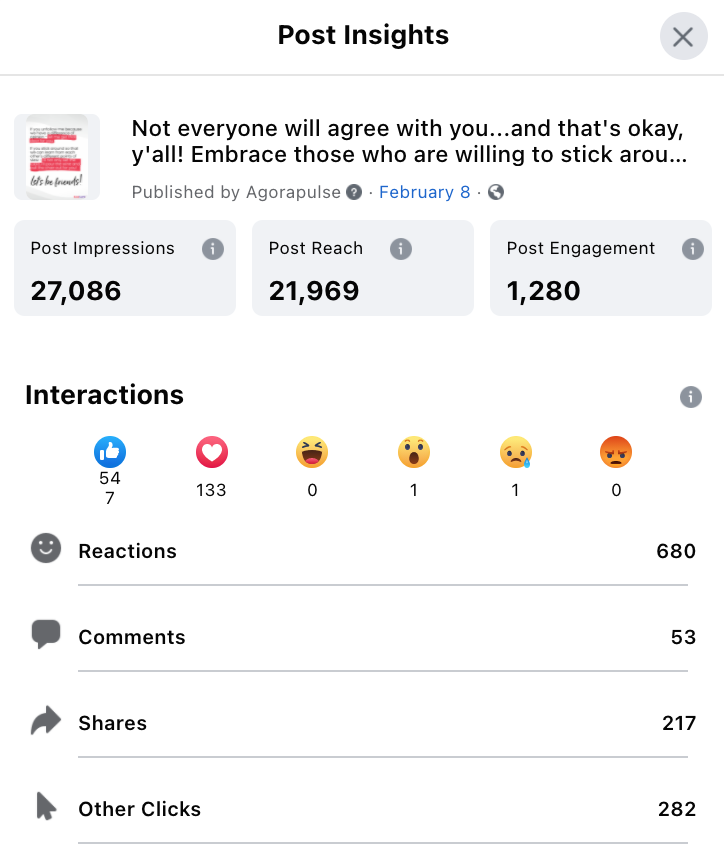Close the Post Insights dialog
724x868 pixels.
(x=683, y=37)
